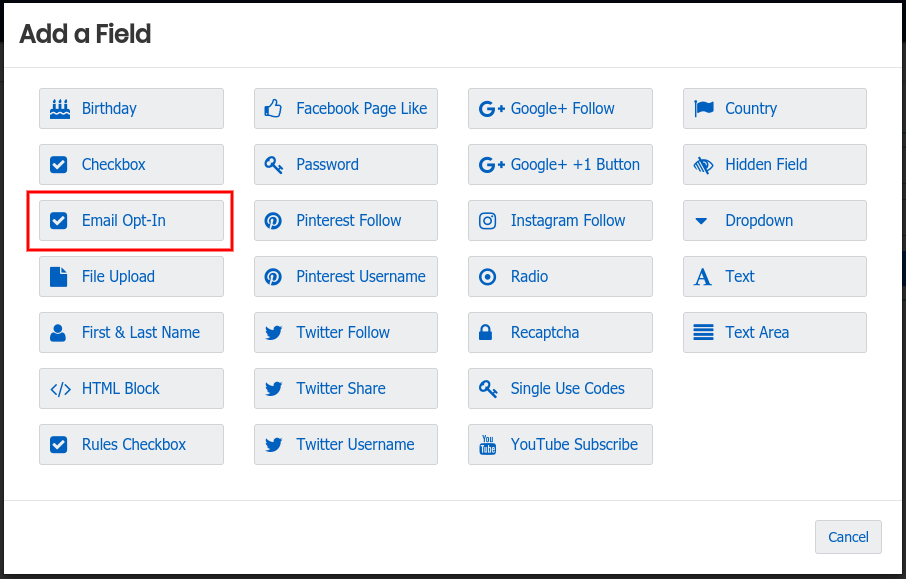Add the Single Use Codes field
Image resolution: width=906 pixels, height=579 pixels.
tap(560, 389)
